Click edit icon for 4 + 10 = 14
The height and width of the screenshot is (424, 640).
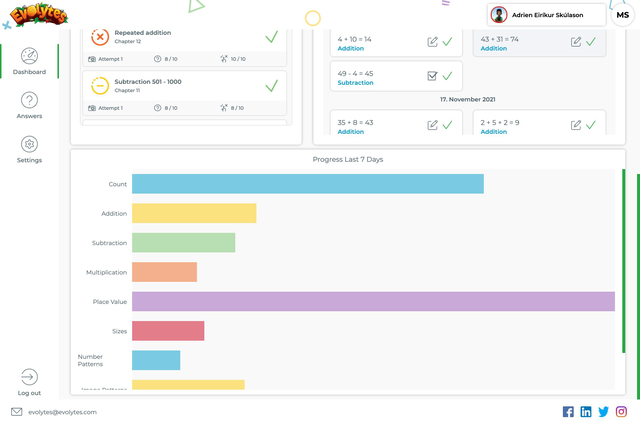point(433,42)
